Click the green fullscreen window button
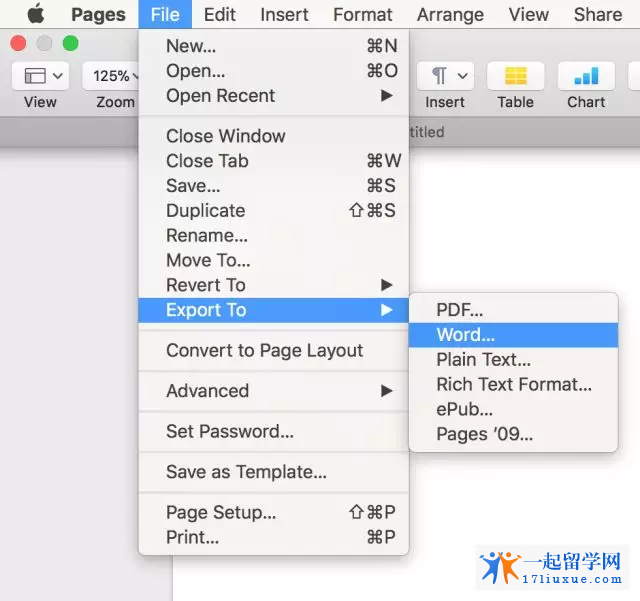 point(70,43)
